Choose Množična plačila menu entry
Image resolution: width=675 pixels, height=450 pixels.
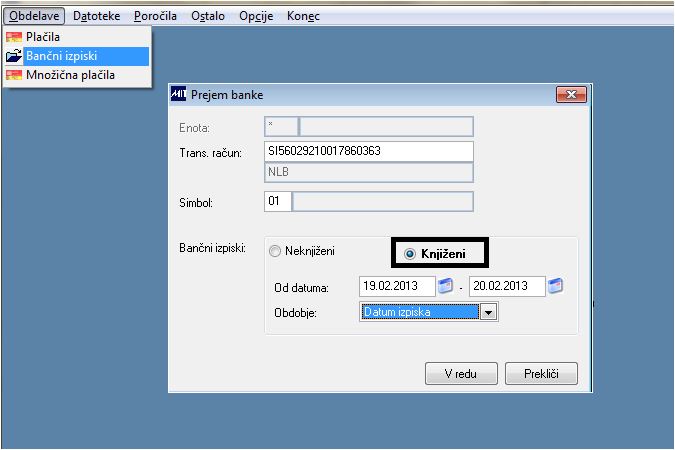click(x=77, y=75)
